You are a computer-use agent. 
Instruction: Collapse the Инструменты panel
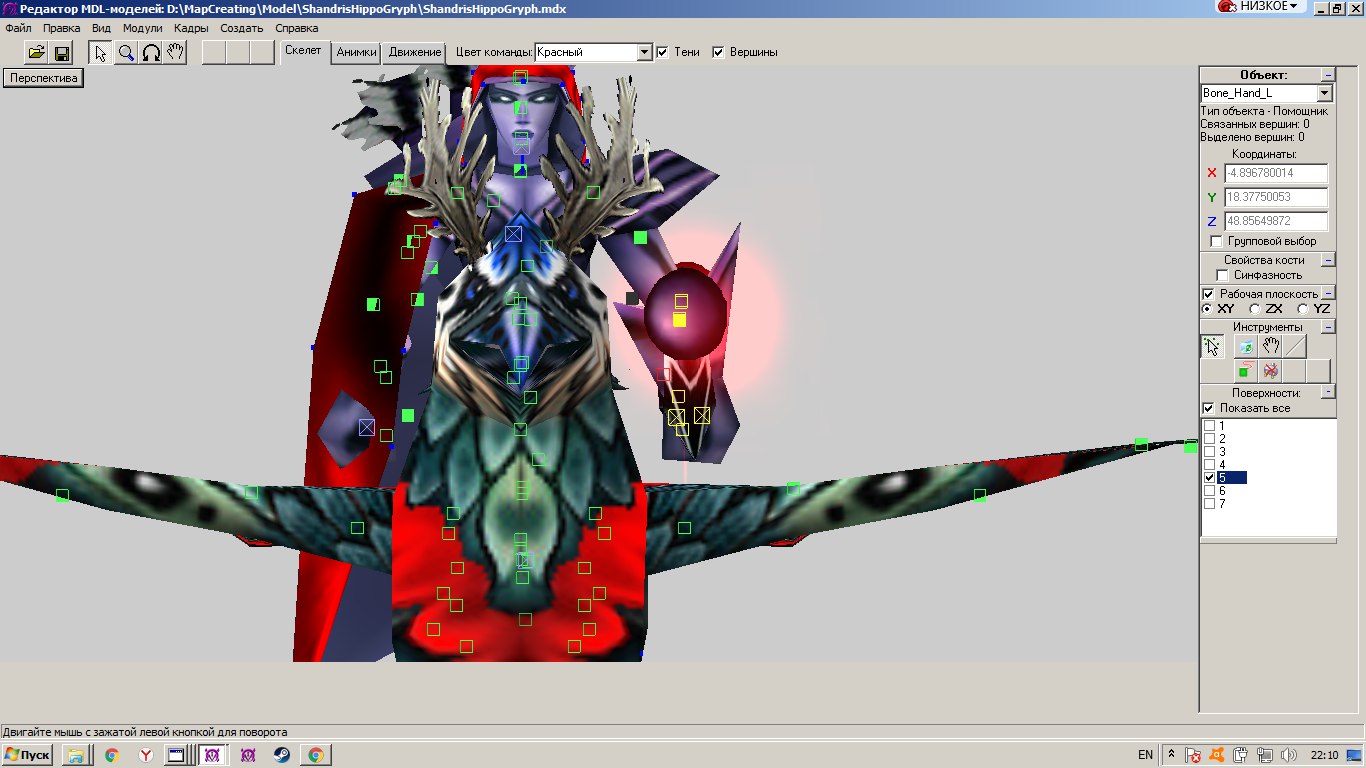(x=1328, y=327)
